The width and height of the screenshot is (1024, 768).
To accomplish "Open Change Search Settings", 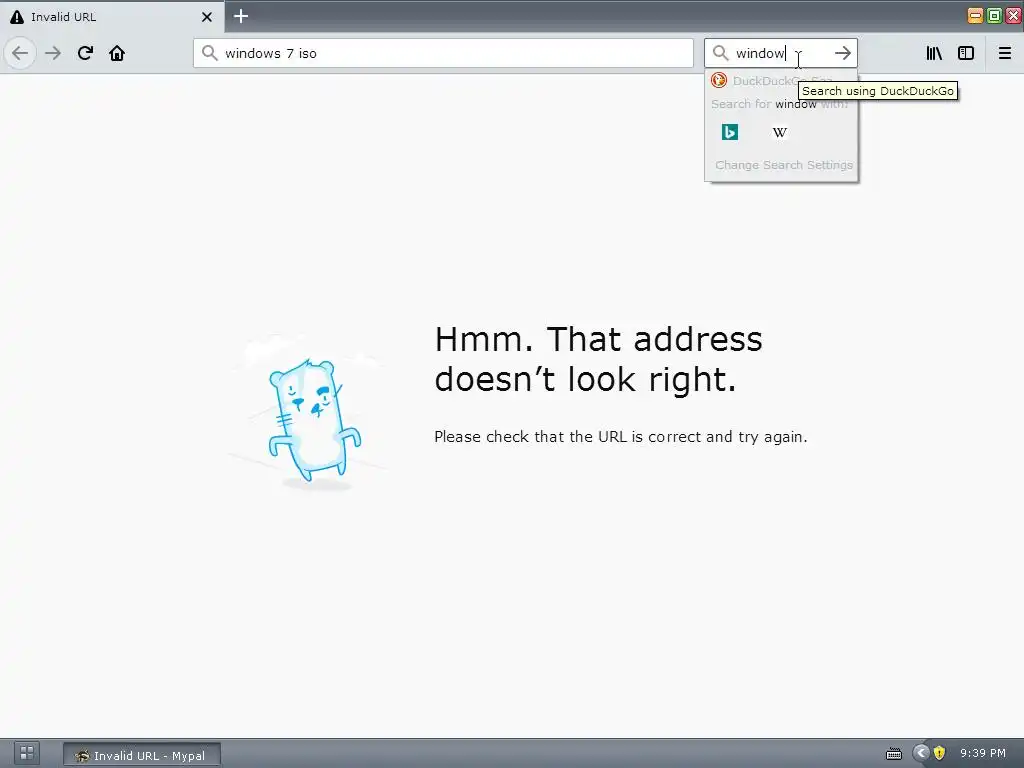I will point(784,165).
